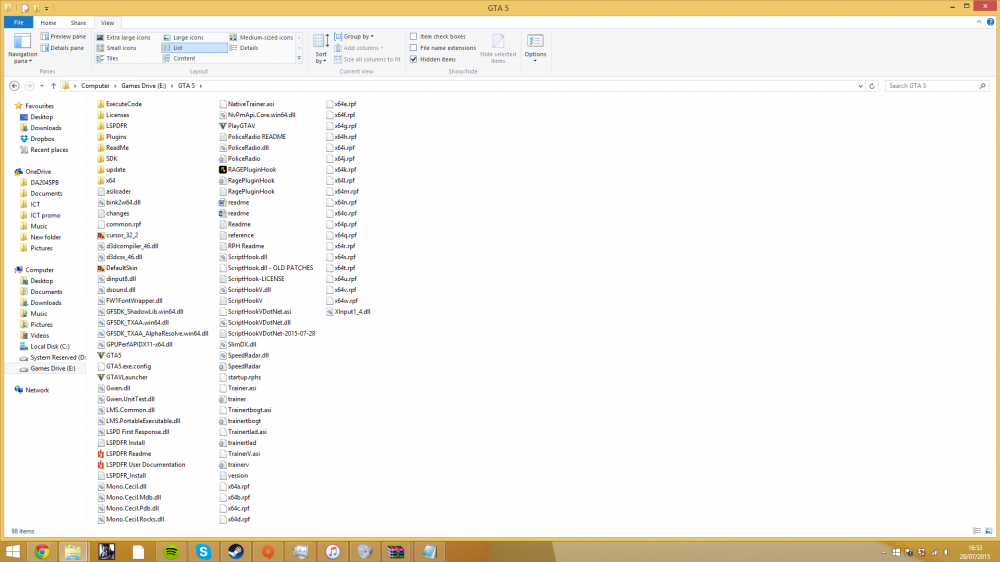Select the RAGEPluginHook application icon
The height and width of the screenshot is (562, 1000).
point(223,170)
